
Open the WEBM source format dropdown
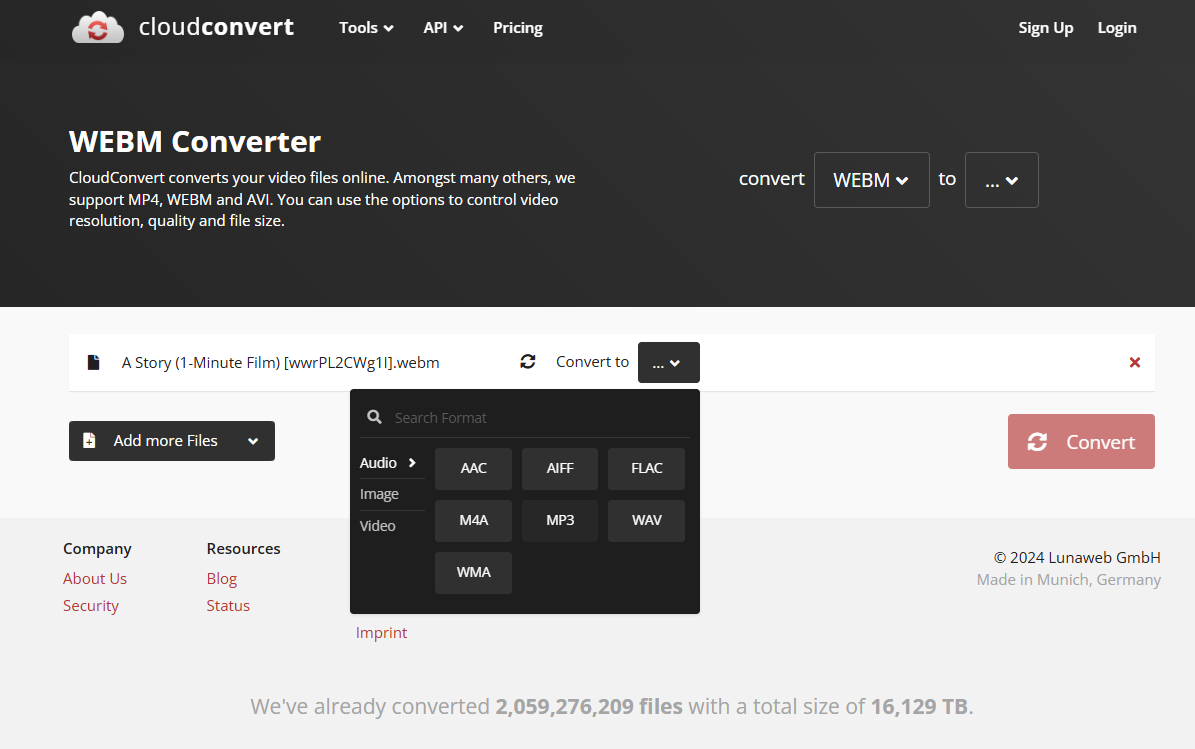(871, 180)
